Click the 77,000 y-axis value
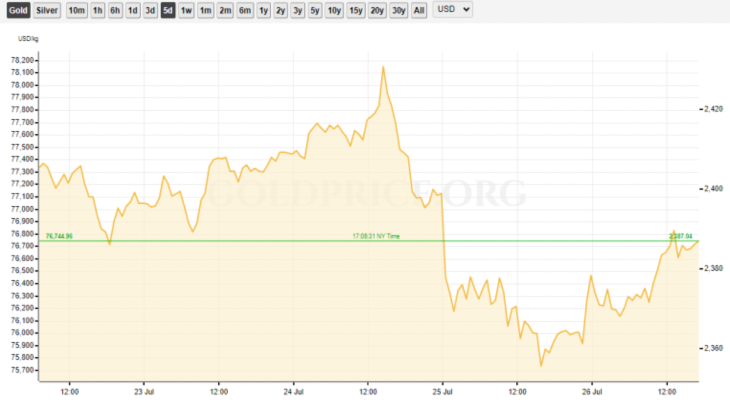This screenshot has height=405, width=730. pos(22,209)
